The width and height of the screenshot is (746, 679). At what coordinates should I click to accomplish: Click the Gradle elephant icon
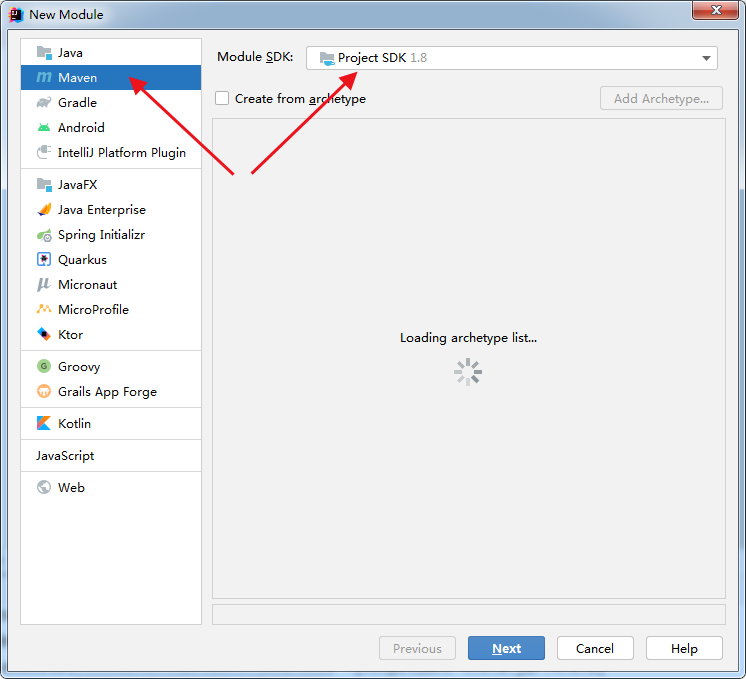tap(44, 102)
